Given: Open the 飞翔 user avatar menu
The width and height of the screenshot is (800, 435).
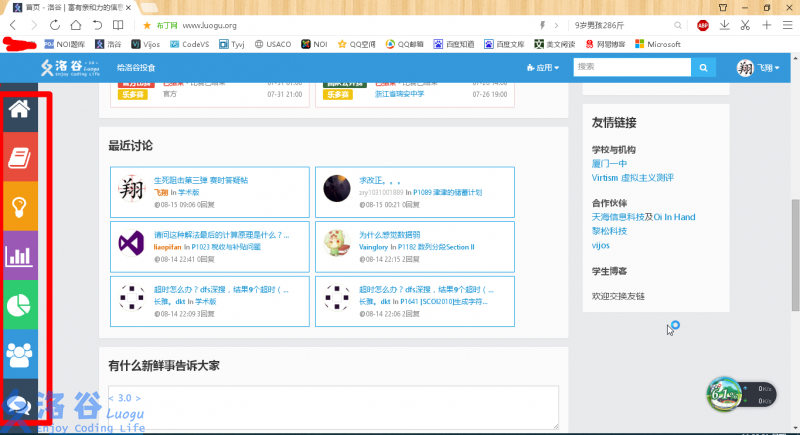Looking at the screenshot, I should (755, 67).
